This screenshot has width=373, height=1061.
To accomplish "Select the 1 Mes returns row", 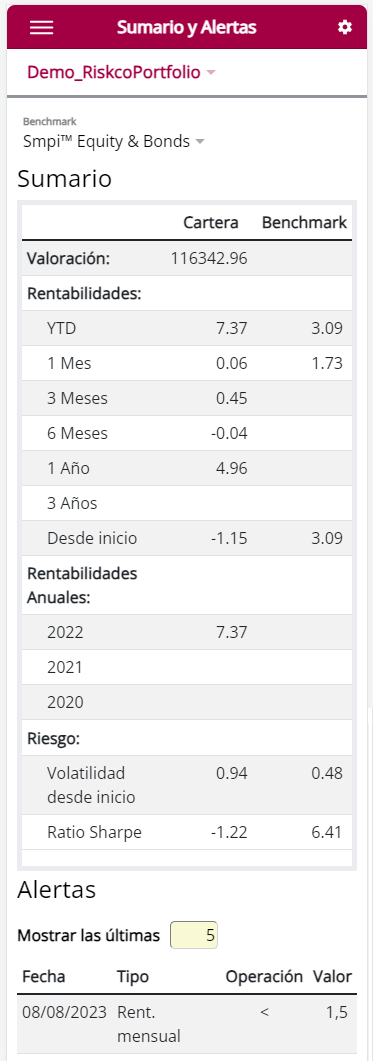I will point(187,363).
